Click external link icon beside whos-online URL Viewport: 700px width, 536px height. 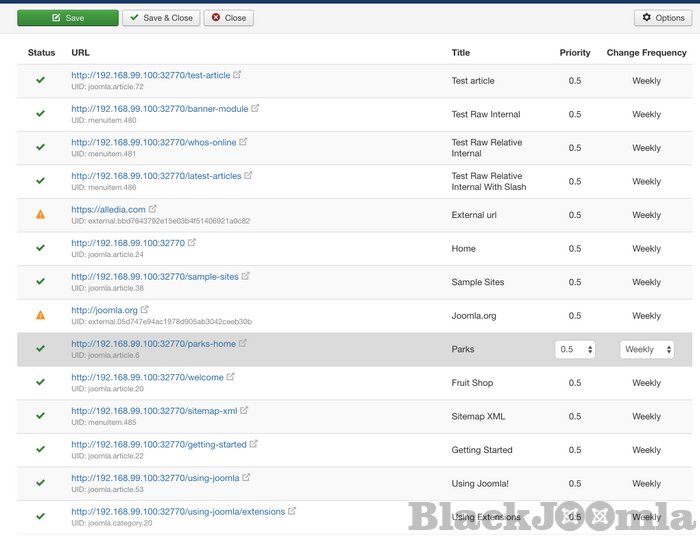pyautogui.click(x=243, y=142)
